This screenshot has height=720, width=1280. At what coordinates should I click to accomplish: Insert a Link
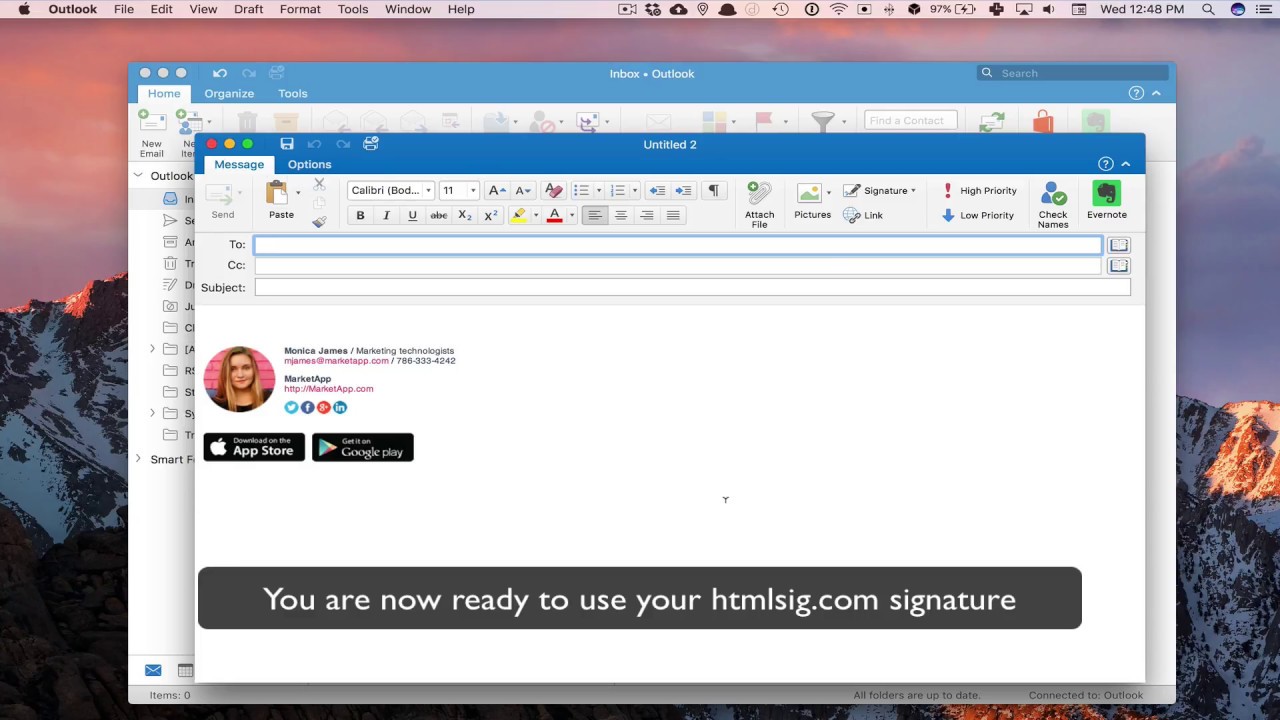point(863,215)
